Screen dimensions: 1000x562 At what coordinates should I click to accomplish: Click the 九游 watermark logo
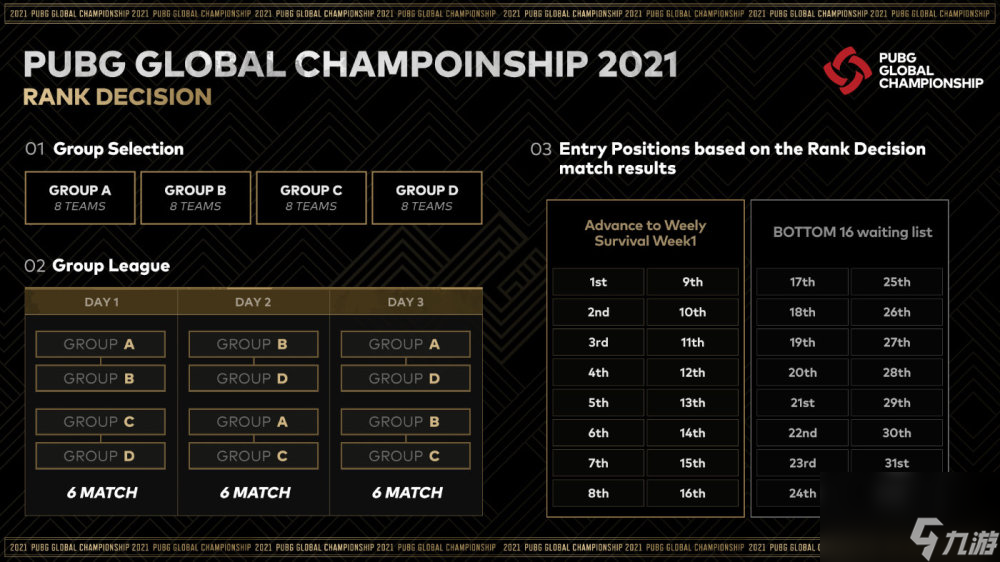[953, 539]
